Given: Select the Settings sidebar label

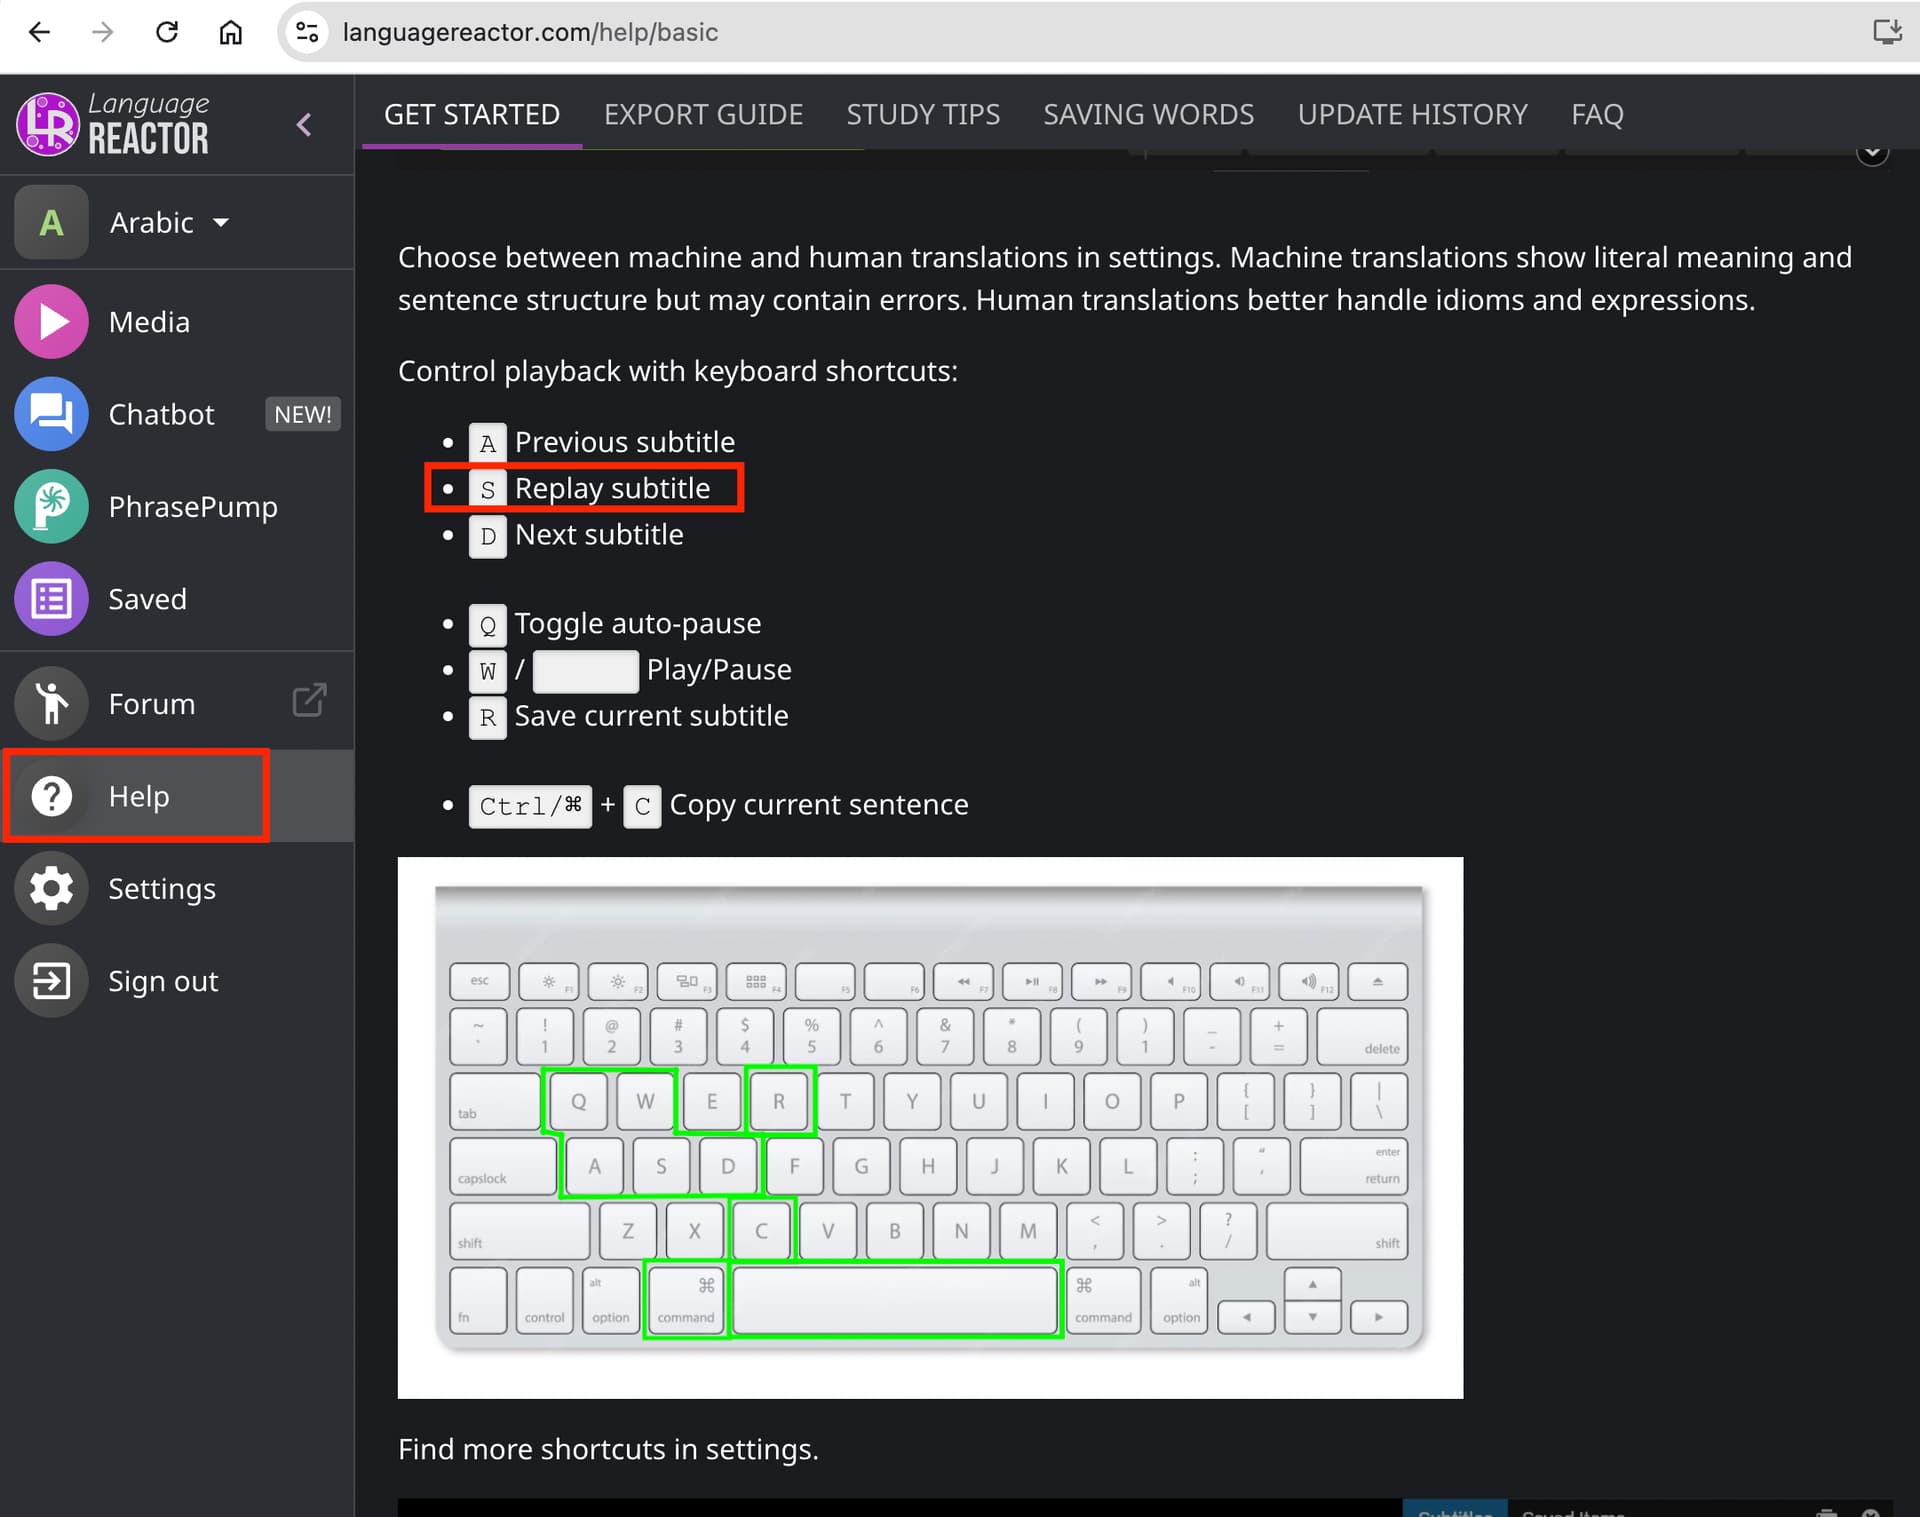Looking at the screenshot, I should (x=162, y=889).
